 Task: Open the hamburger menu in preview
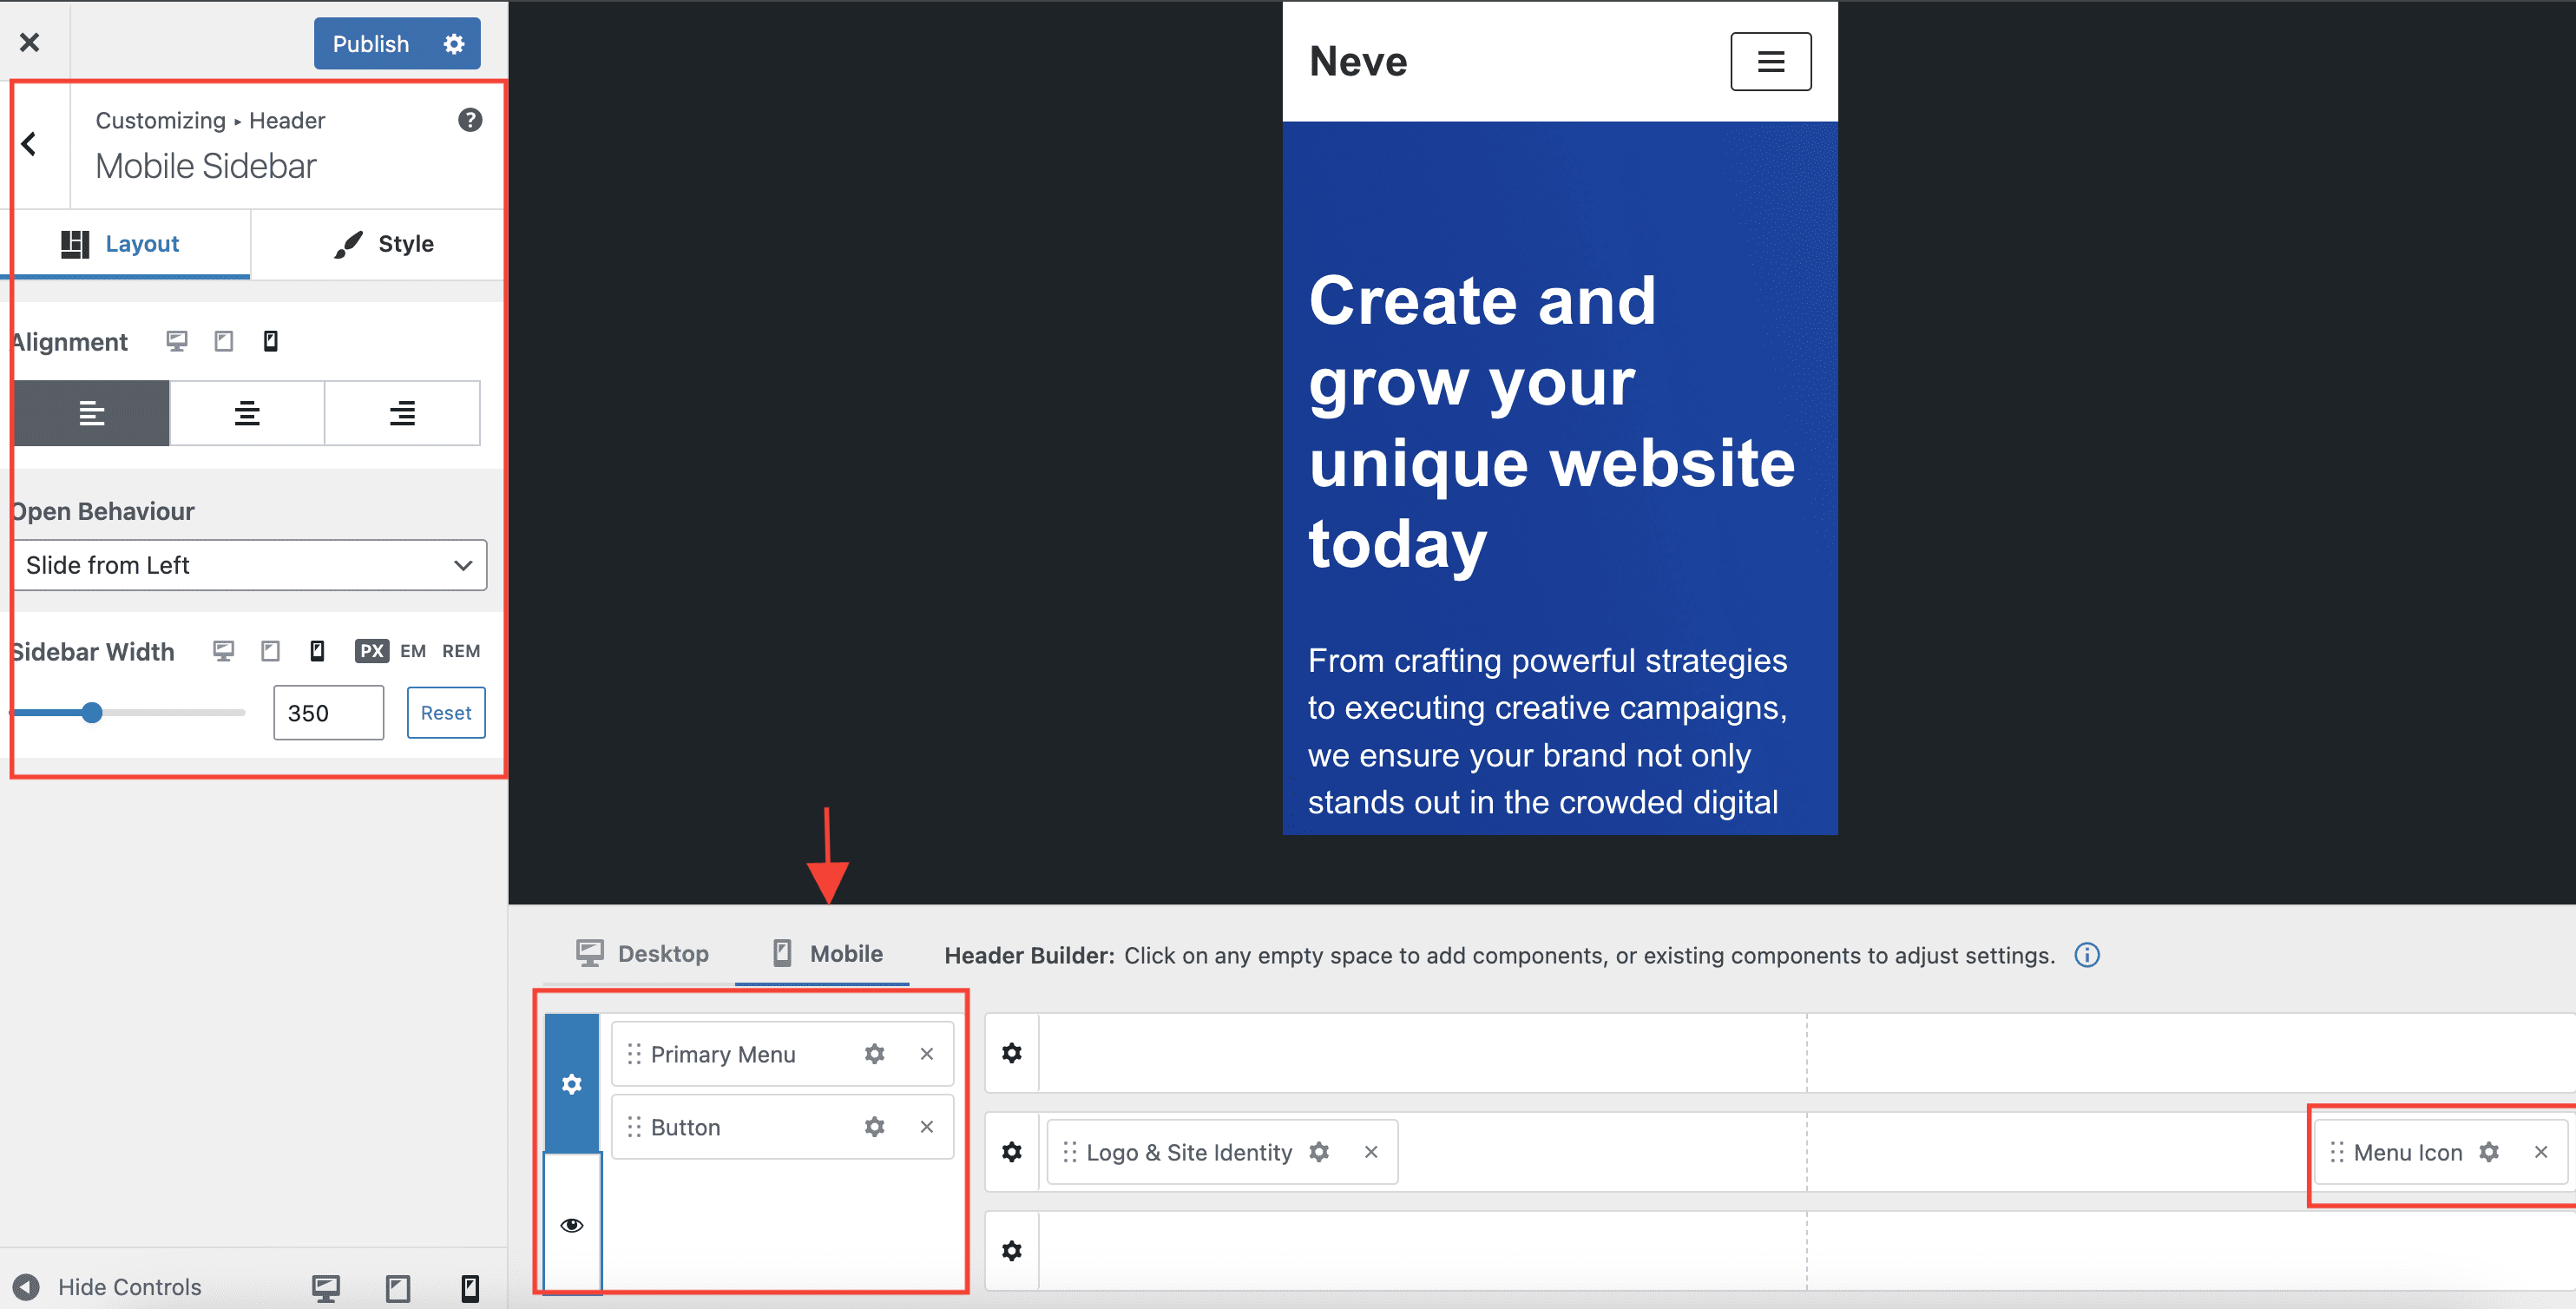click(1770, 62)
